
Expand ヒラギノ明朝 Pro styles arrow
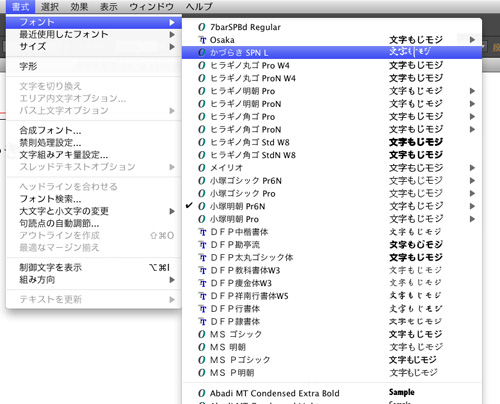pyautogui.click(x=472, y=91)
